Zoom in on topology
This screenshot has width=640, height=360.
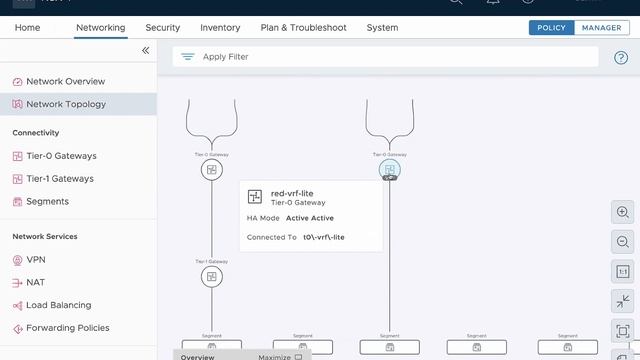click(x=622, y=212)
